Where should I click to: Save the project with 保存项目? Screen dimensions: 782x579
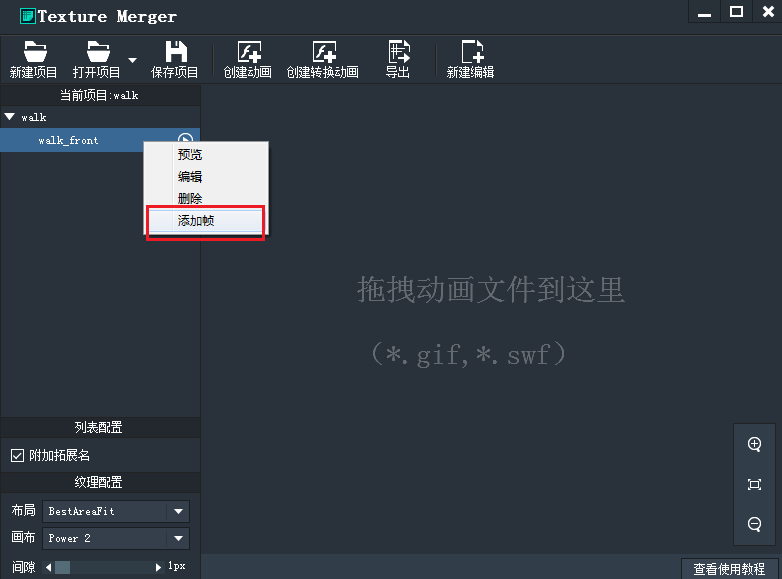point(175,59)
